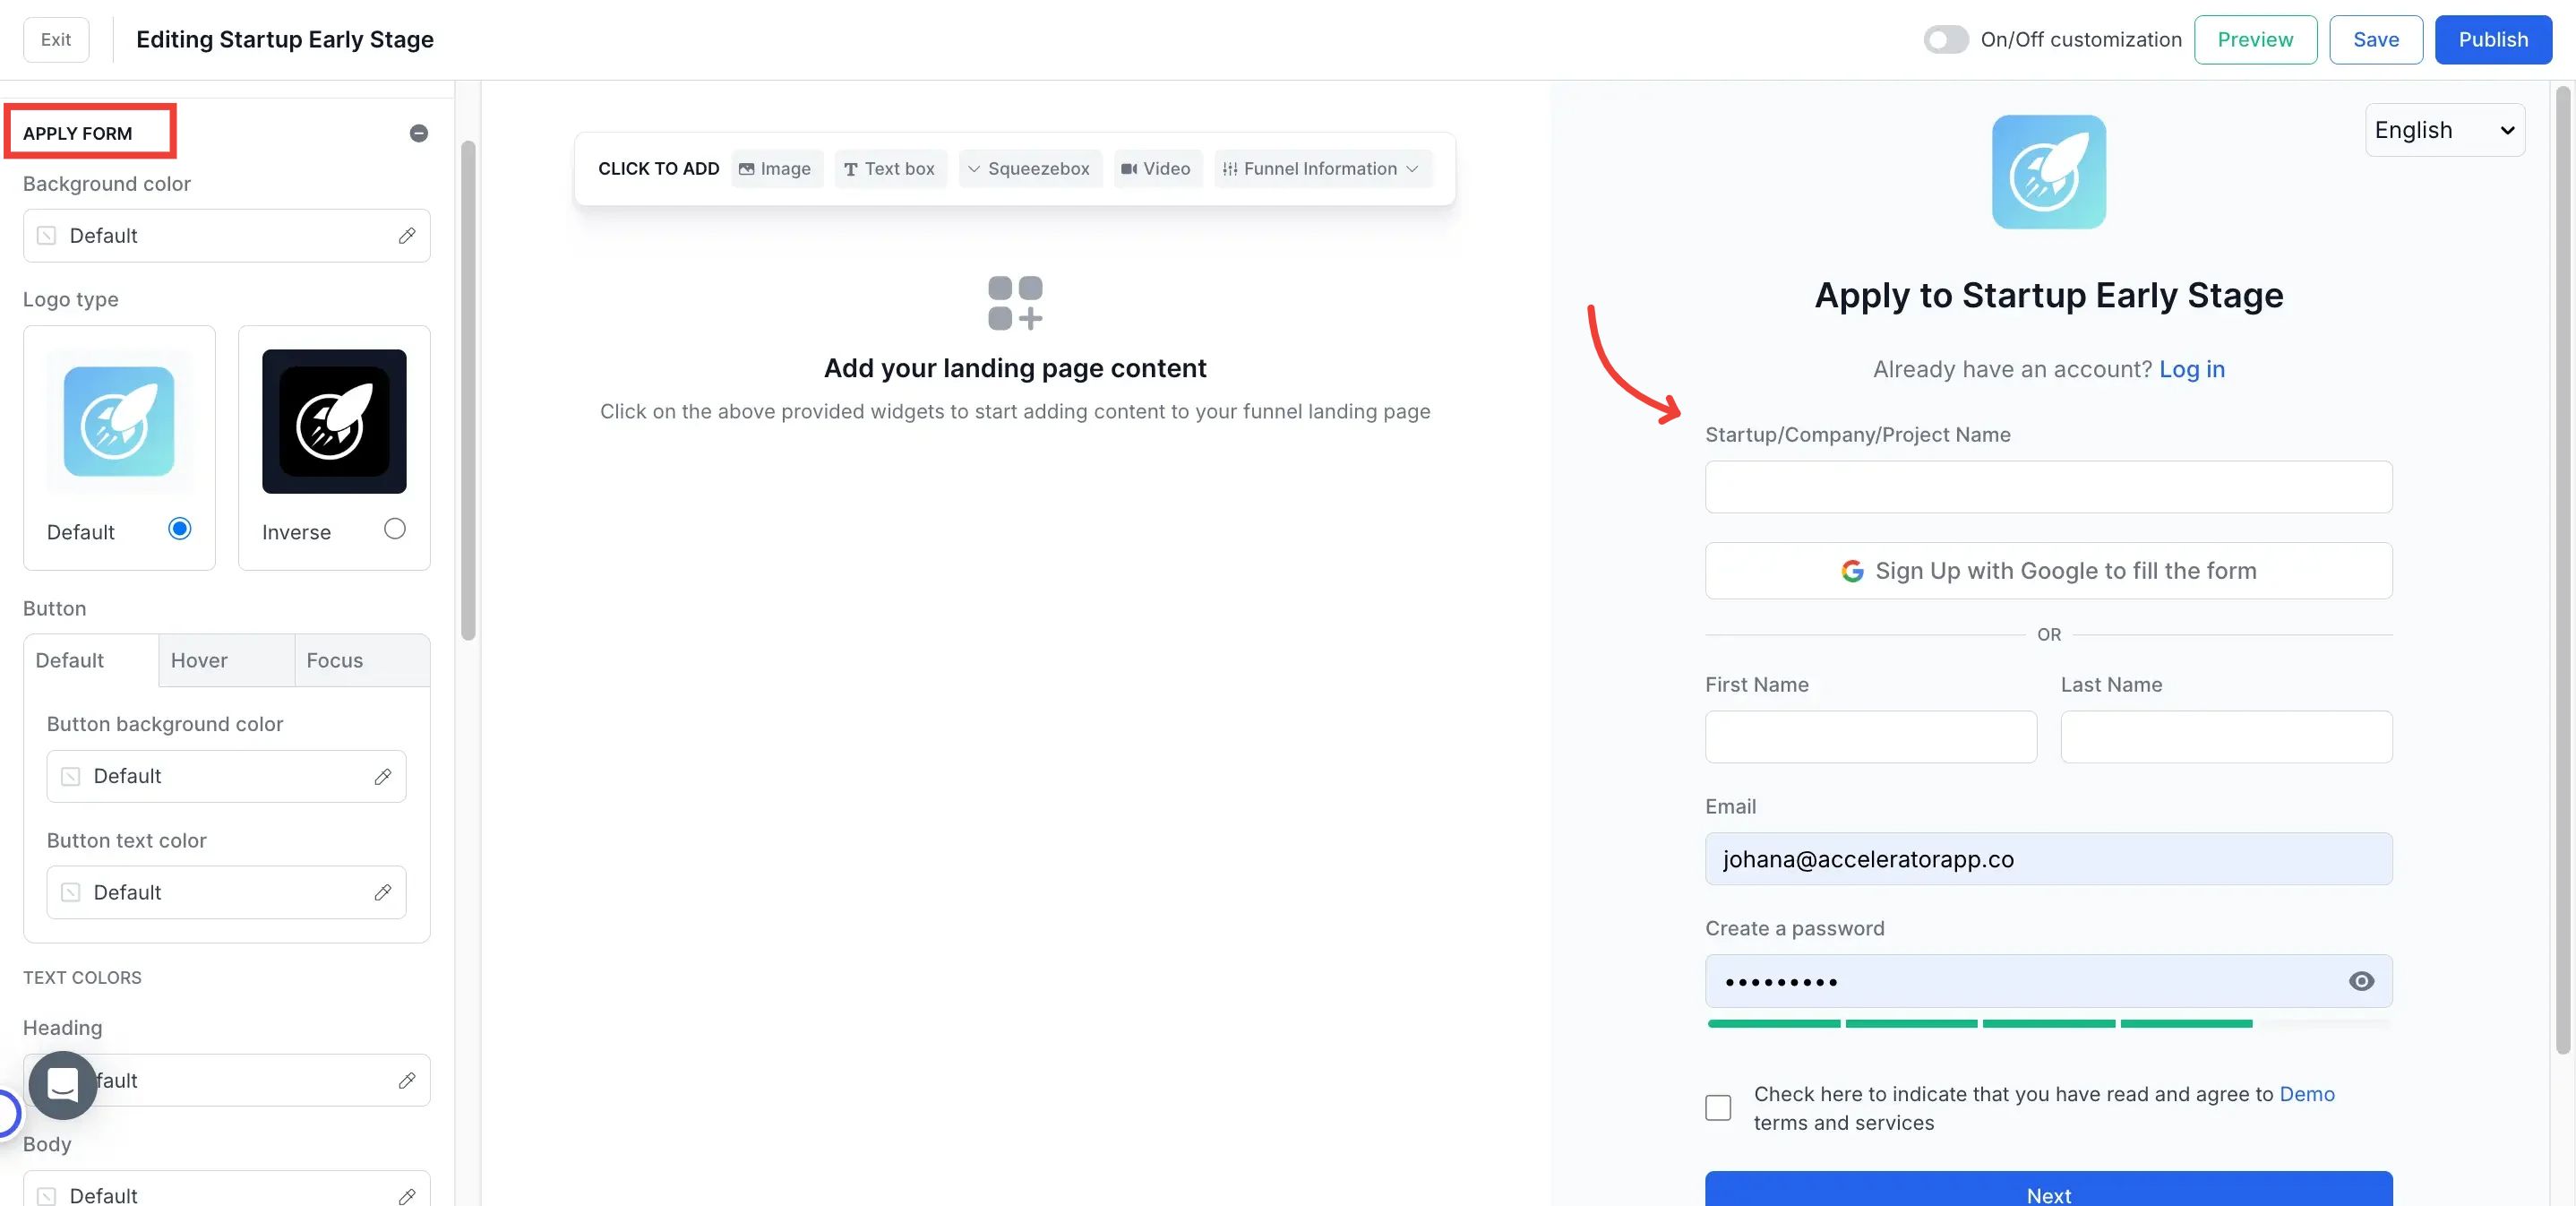This screenshot has width=2576, height=1206.
Task: Show password with the eye icon
Action: [2360, 981]
